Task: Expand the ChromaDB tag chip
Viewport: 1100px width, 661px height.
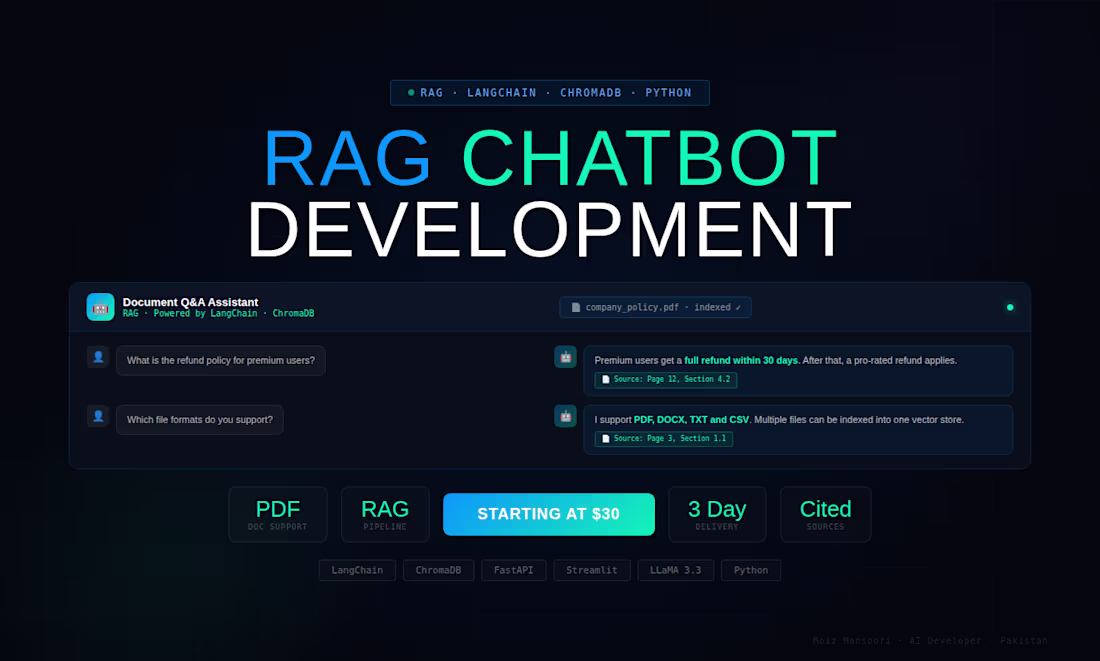Action: click(x=438, y=570)
